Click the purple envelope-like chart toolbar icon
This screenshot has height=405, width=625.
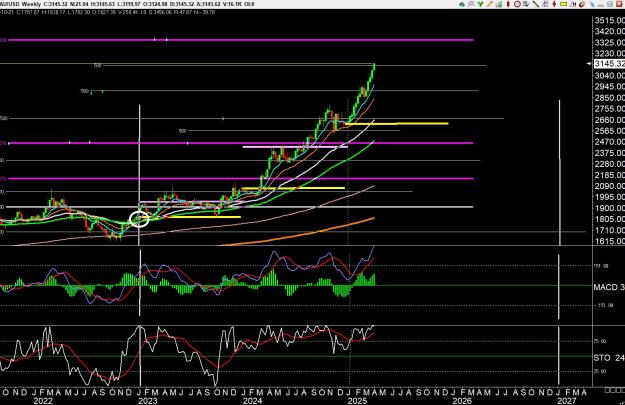(x=471, y=4)
